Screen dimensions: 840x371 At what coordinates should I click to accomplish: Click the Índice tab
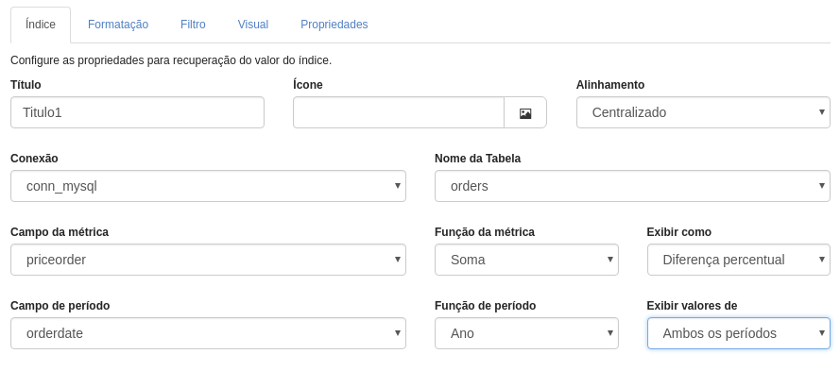tap(40, 25)
